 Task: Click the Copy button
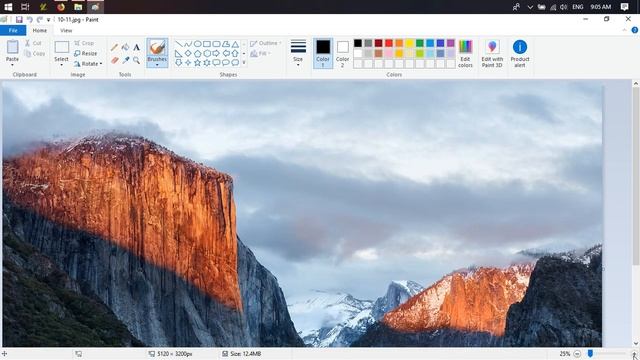pos(34,53)
